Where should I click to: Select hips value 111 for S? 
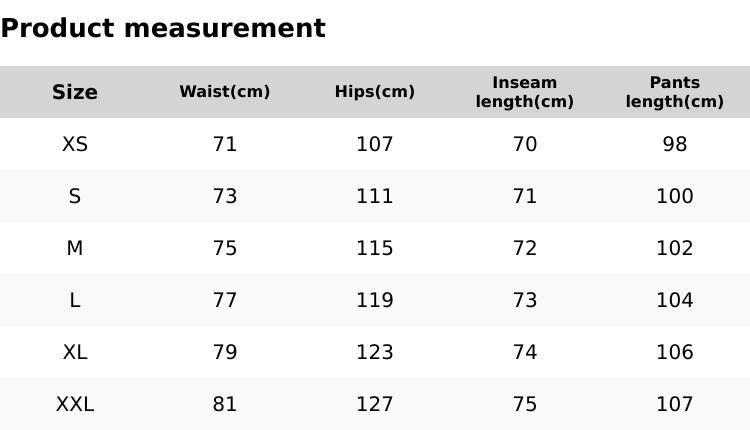point(375,196)
